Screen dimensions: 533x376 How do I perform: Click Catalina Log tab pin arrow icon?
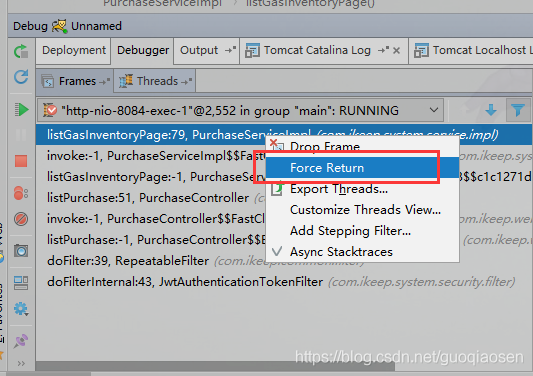click(383, 50)
